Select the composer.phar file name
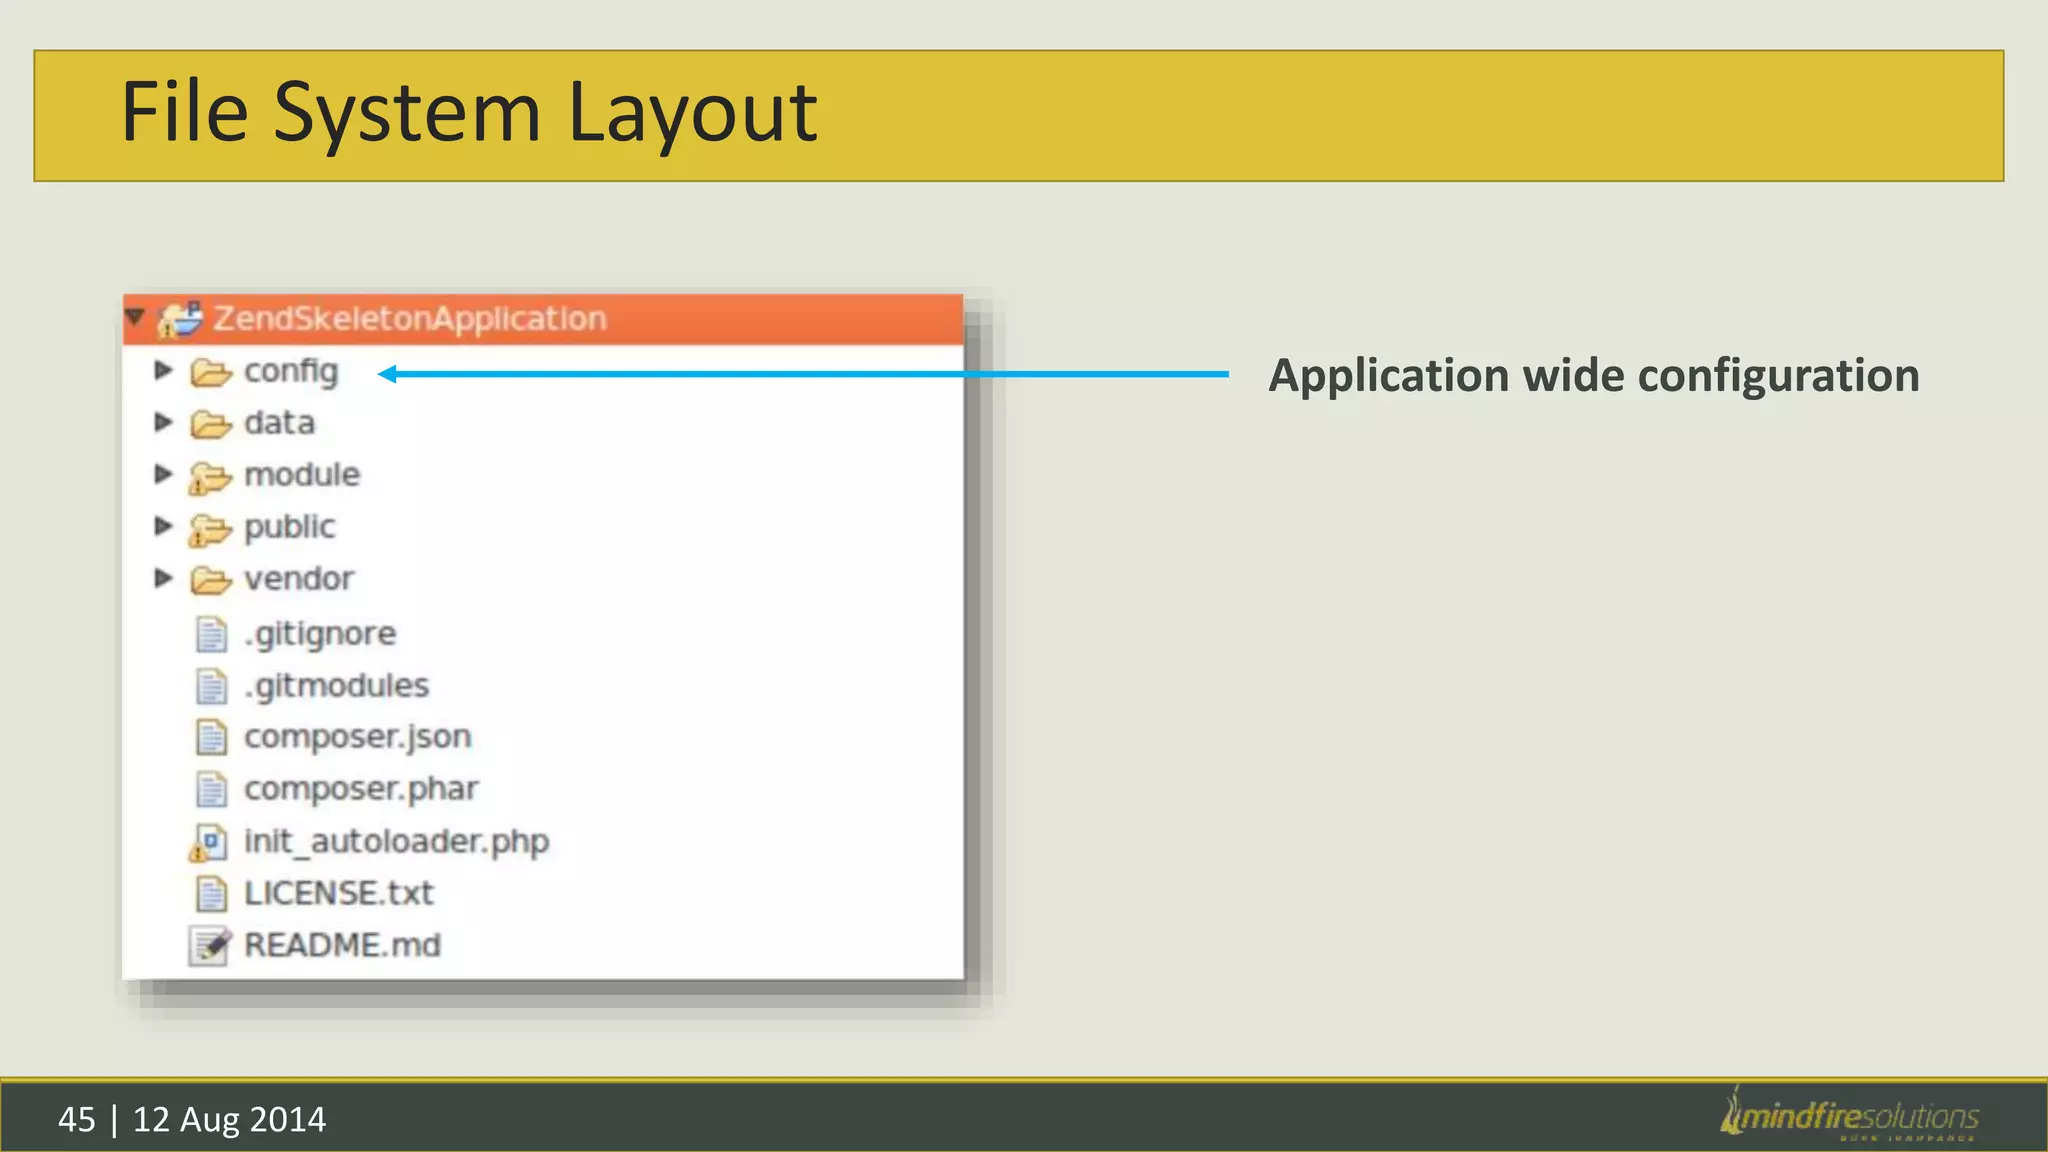This screenshot has width=2048, height=1152. click(361, 790)
